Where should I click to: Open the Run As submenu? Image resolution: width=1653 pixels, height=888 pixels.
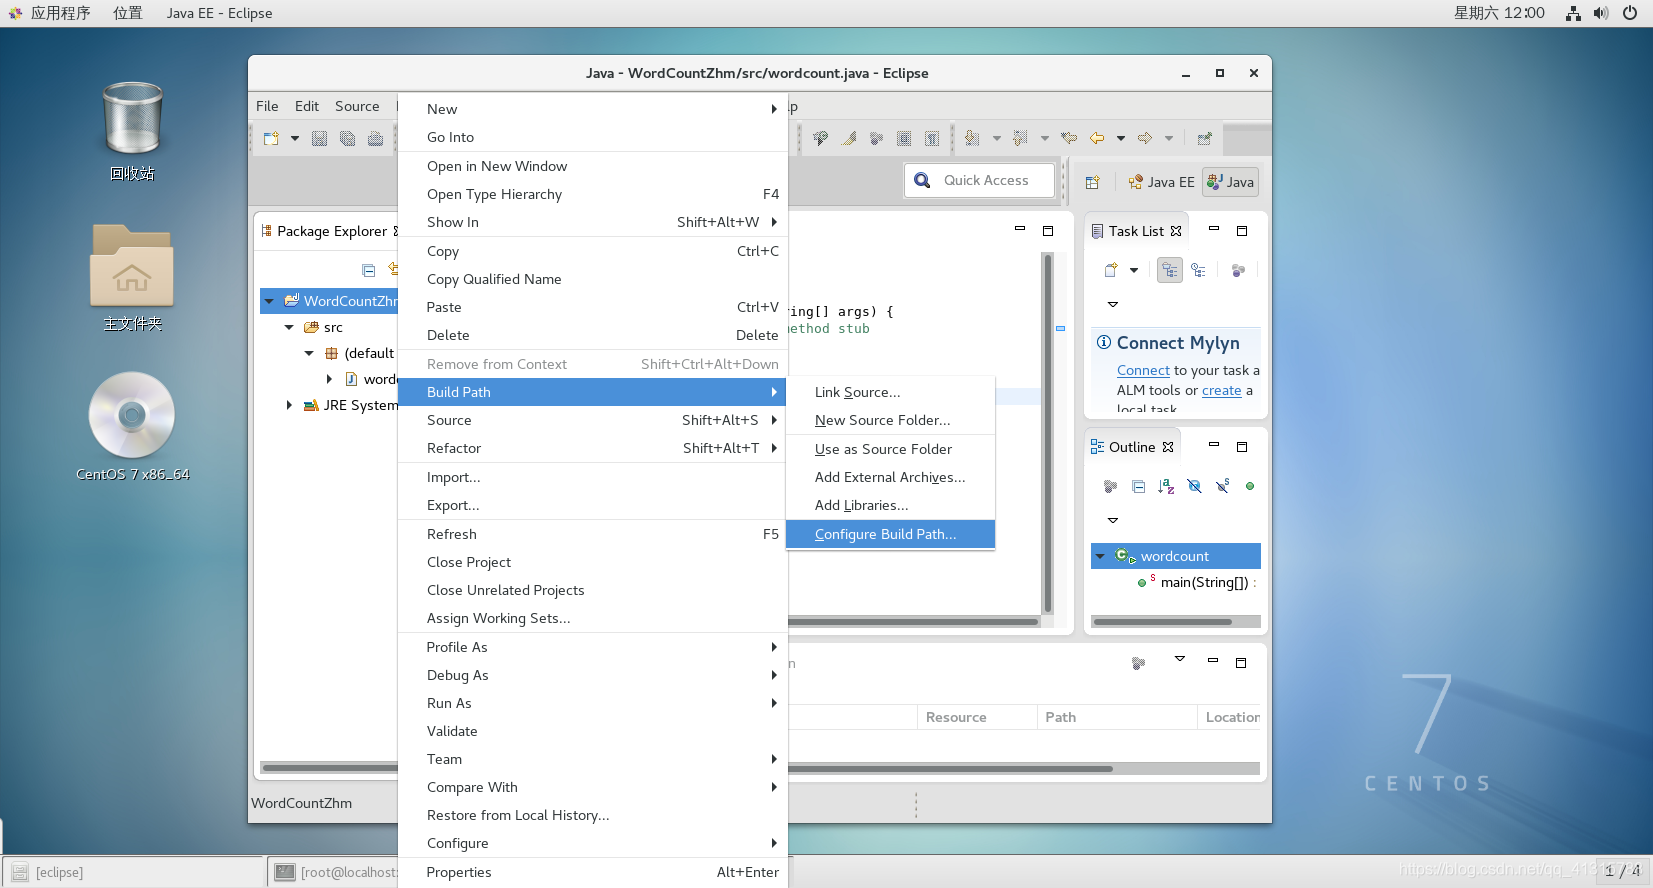592,703
